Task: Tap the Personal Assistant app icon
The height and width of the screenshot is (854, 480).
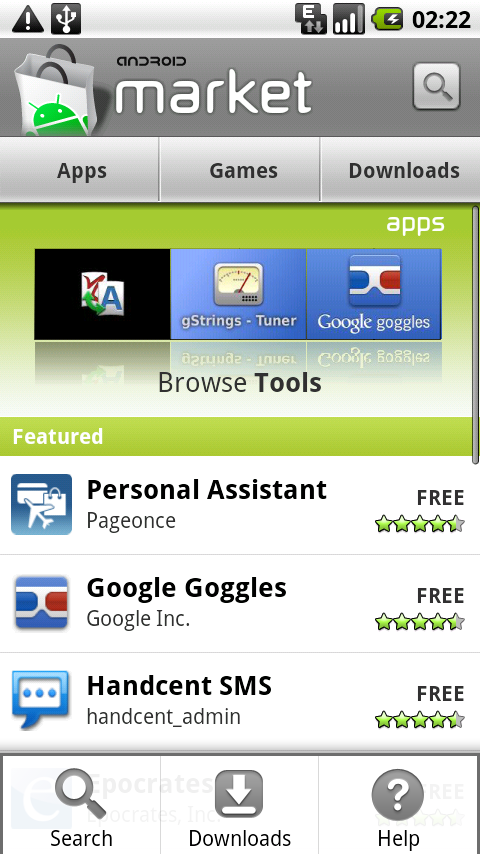Action: click(41, 504)
